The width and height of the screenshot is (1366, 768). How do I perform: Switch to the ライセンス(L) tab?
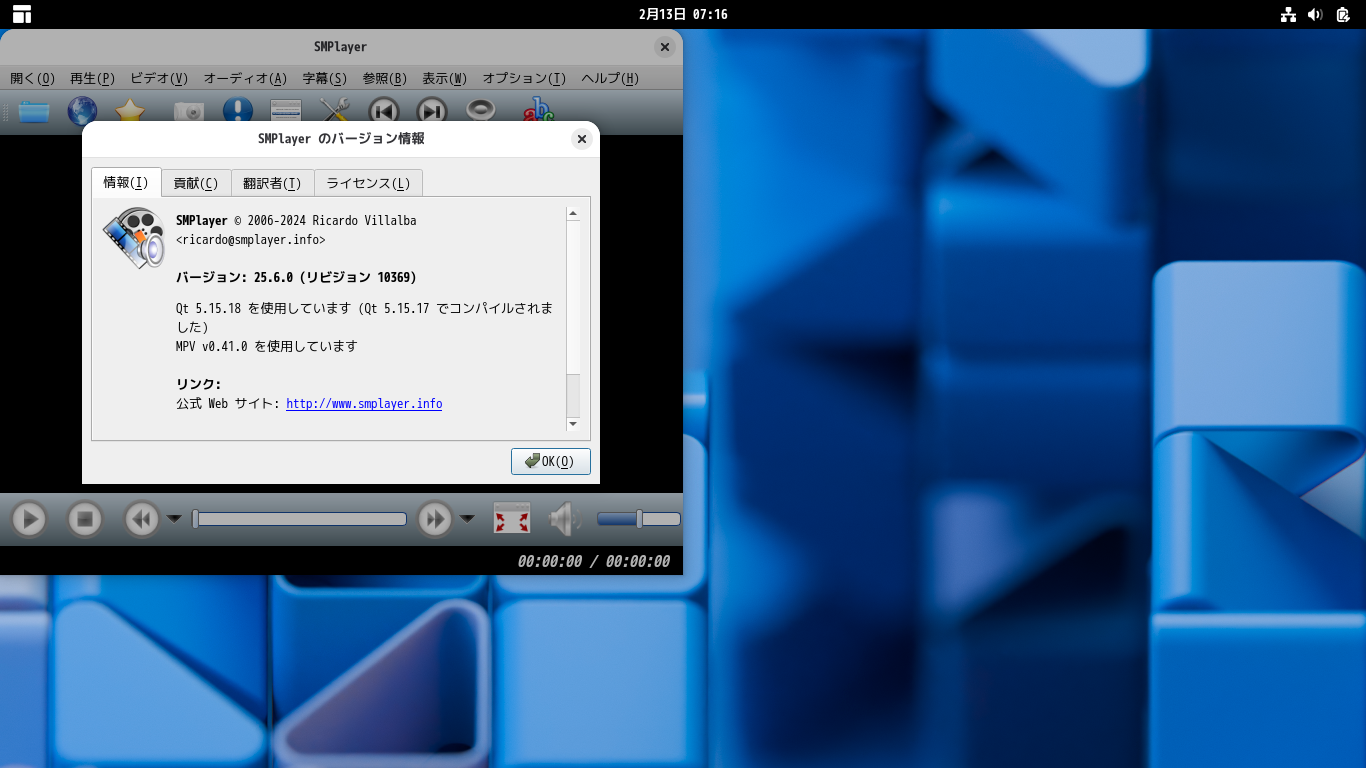pos(368,183)
